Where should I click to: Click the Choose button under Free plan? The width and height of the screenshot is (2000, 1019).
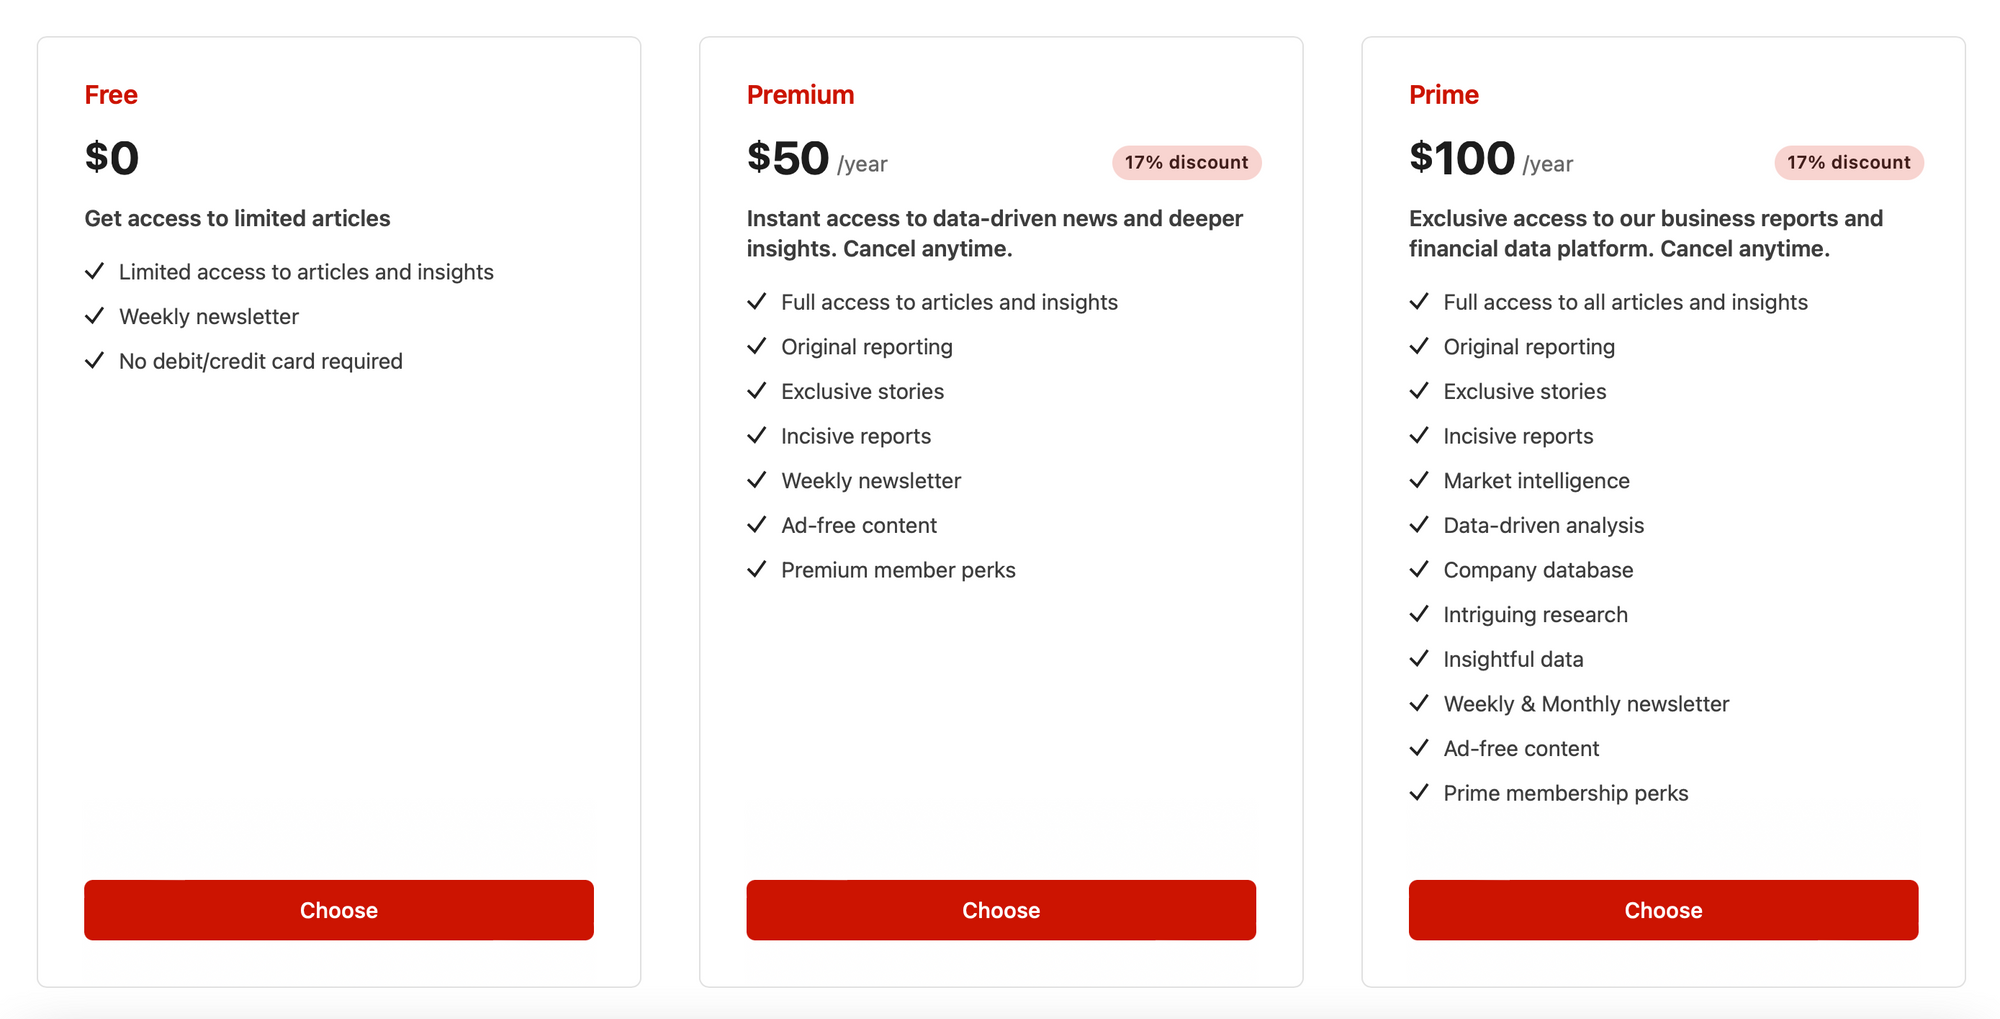pyautogui.click(x=338, y=910)
